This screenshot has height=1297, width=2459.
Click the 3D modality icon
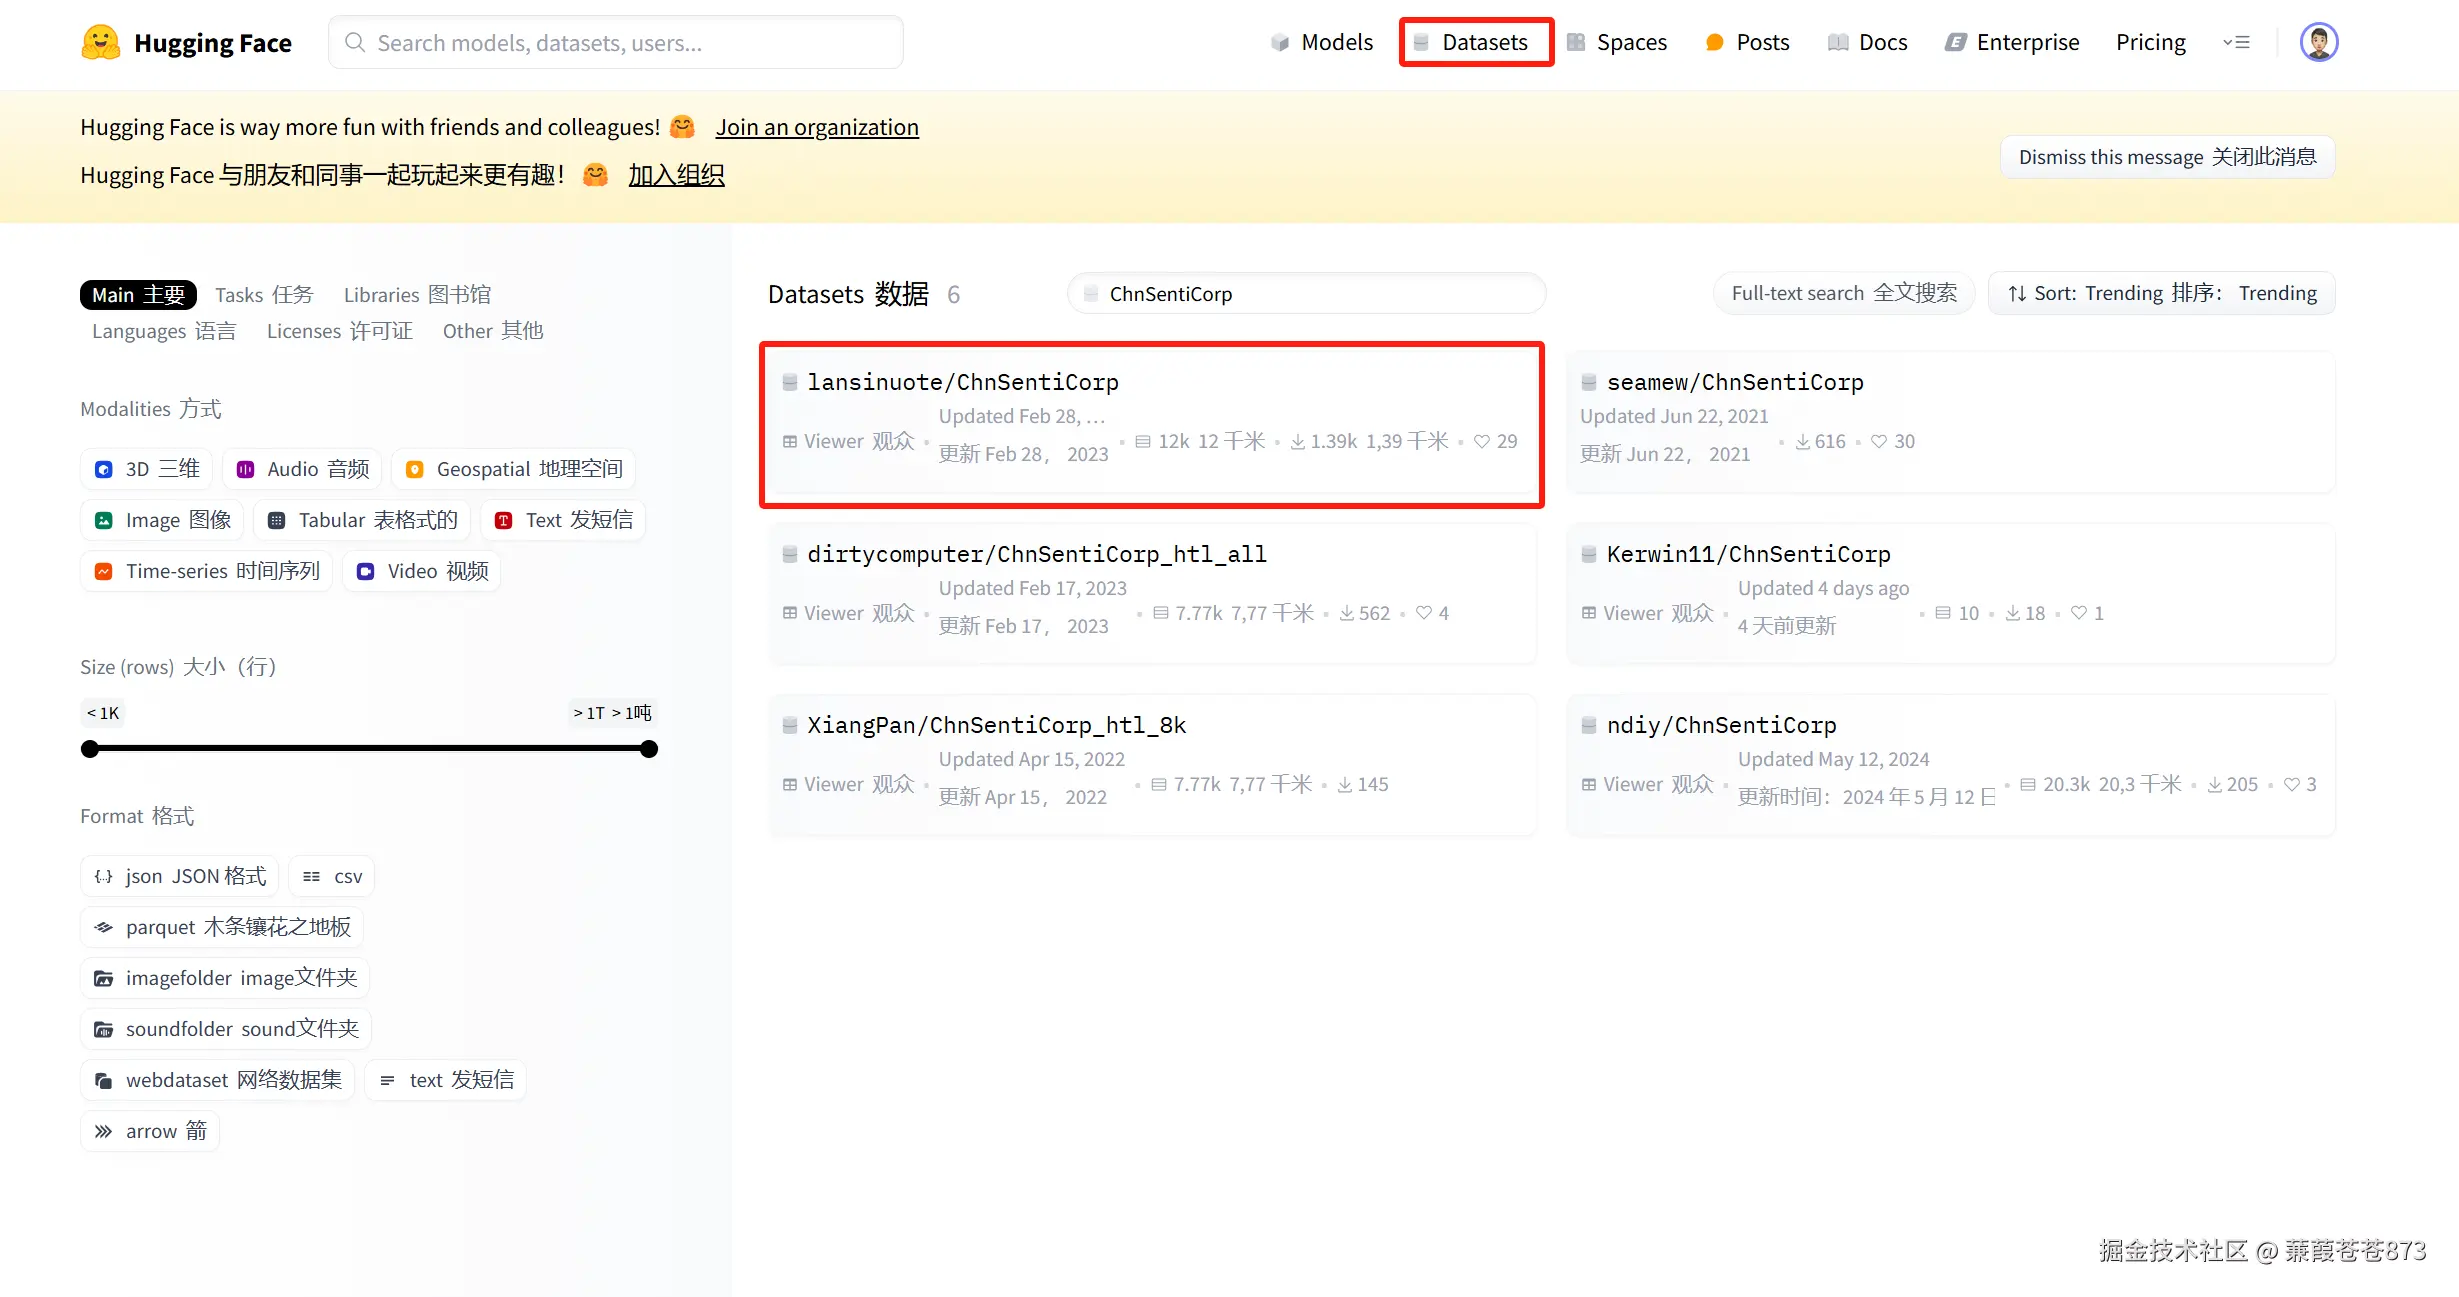click(104, 469)
